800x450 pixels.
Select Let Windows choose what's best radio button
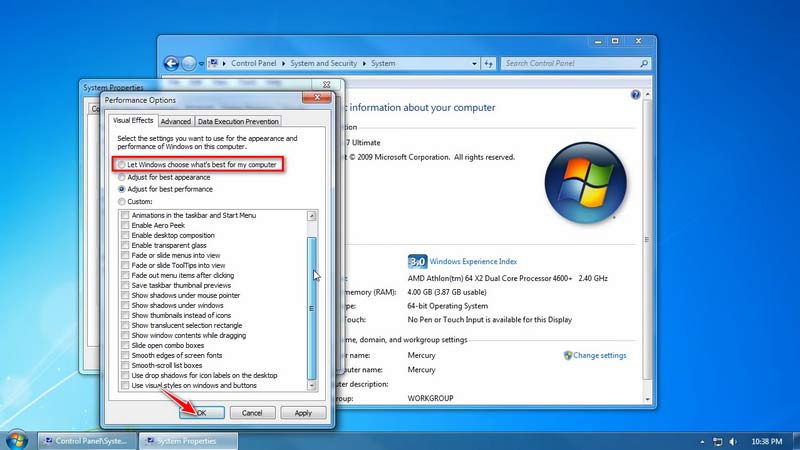pyautogui.click(x=121, y=165)
